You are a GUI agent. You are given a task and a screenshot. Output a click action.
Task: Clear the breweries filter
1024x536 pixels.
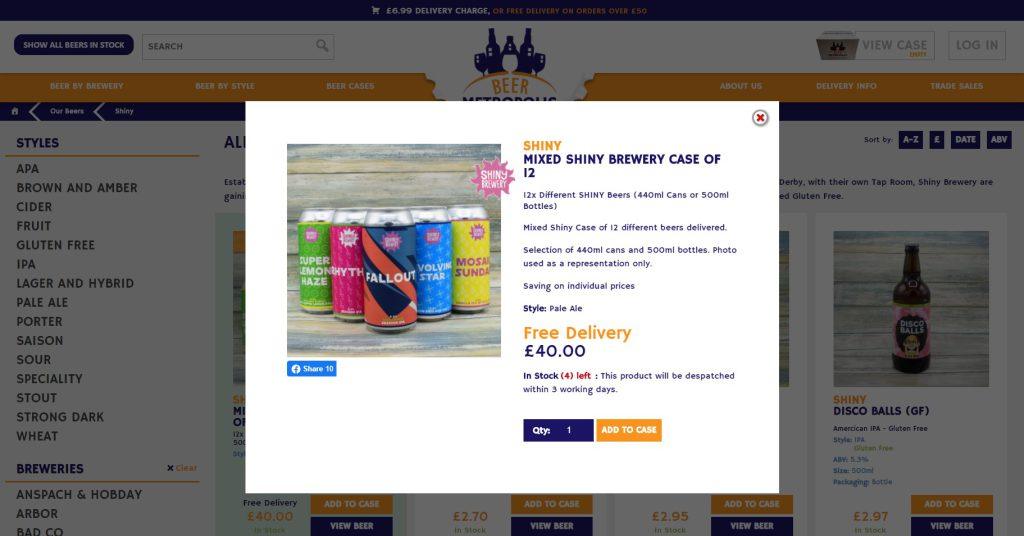pyautogui.click(x=182, y=468)
